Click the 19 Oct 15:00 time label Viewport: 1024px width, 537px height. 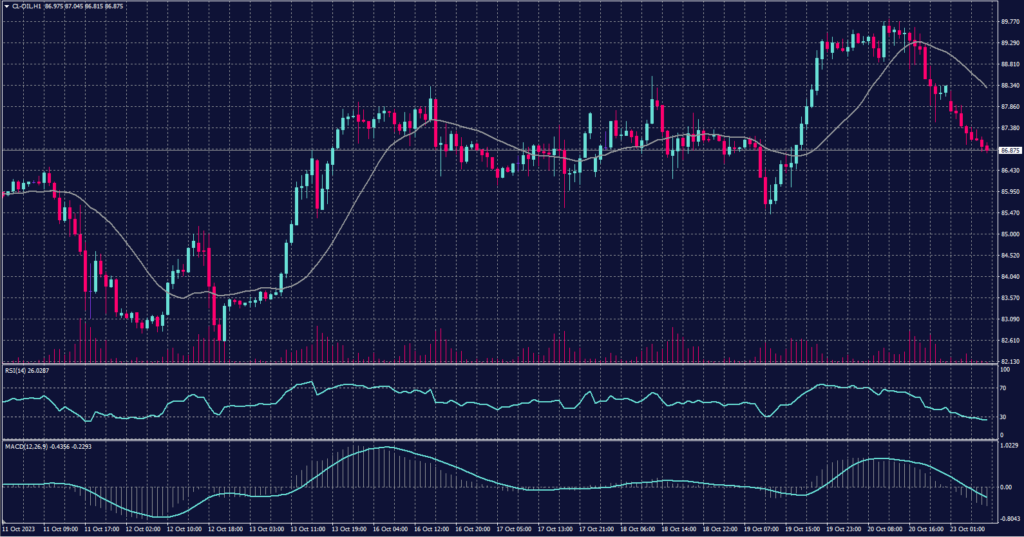803,527
